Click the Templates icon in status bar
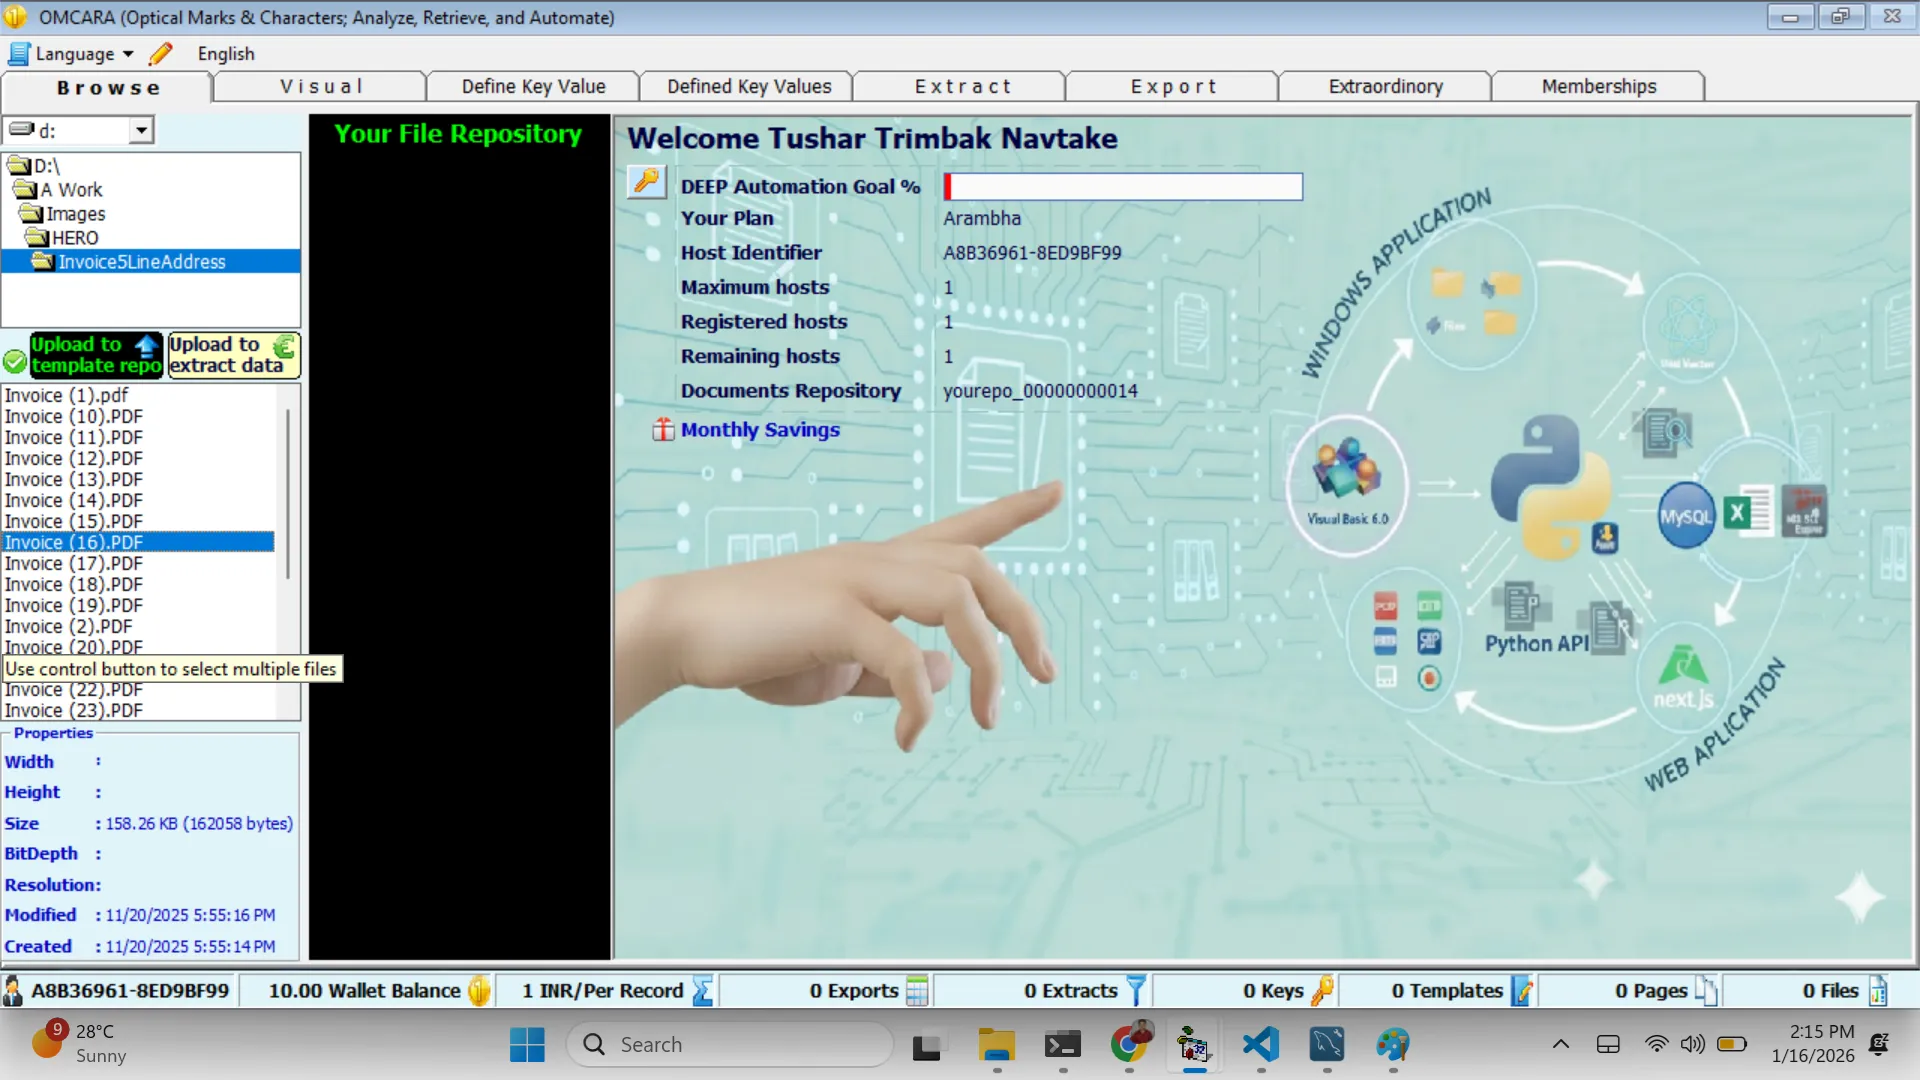This screenshot has height=1080, width=1920. pos(1521,991)
